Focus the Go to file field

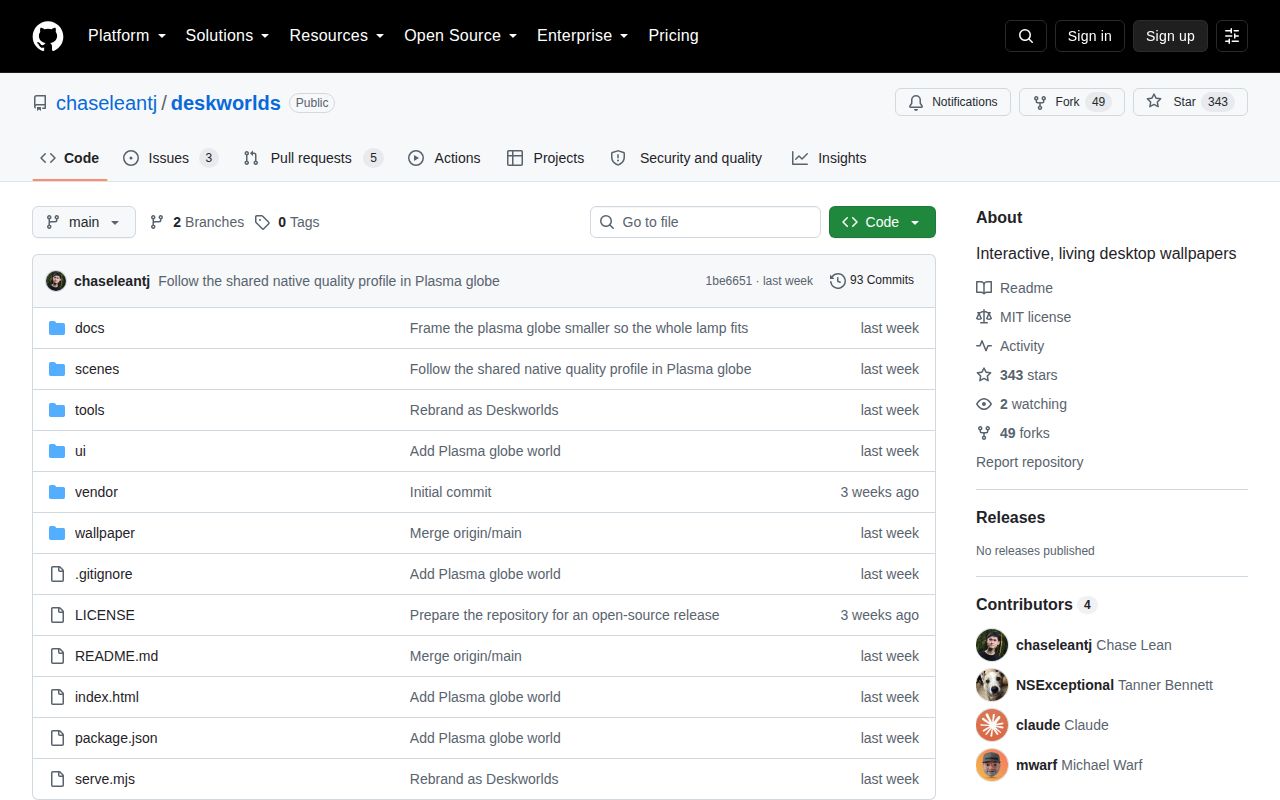[705, 222]
